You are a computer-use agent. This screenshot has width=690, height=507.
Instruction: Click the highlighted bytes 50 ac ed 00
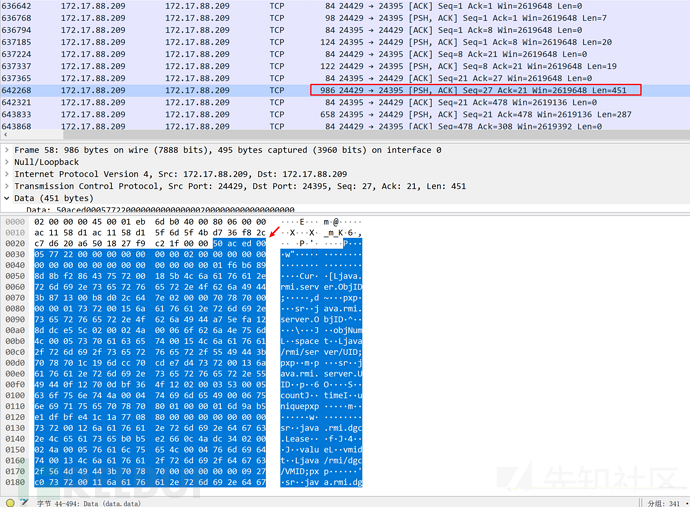239,243
